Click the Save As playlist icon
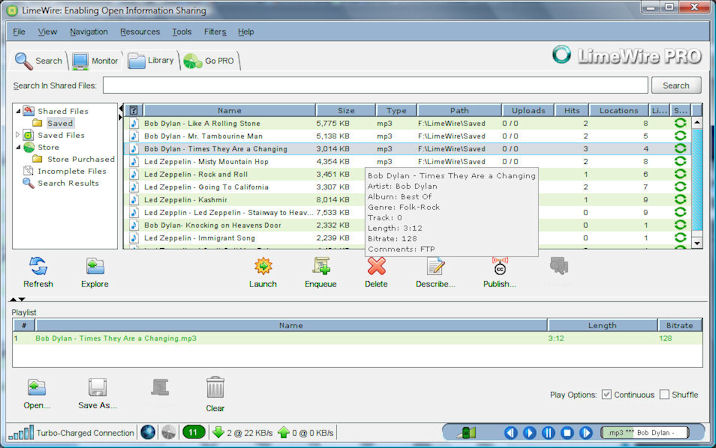 click(x=97, y=387)
